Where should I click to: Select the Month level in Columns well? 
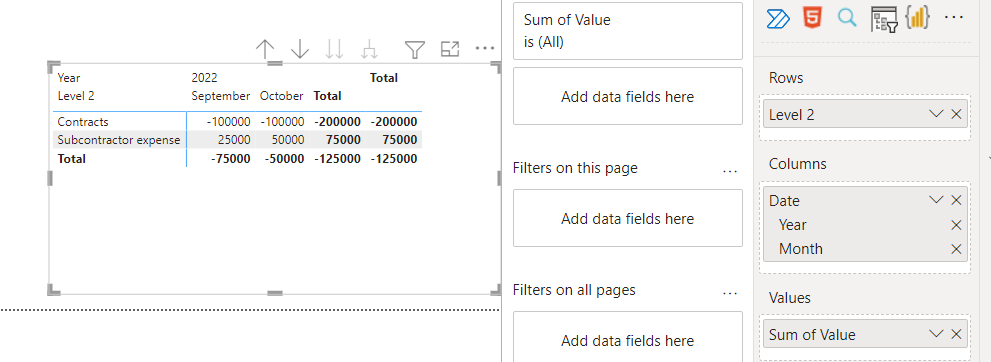pos(801,249)
